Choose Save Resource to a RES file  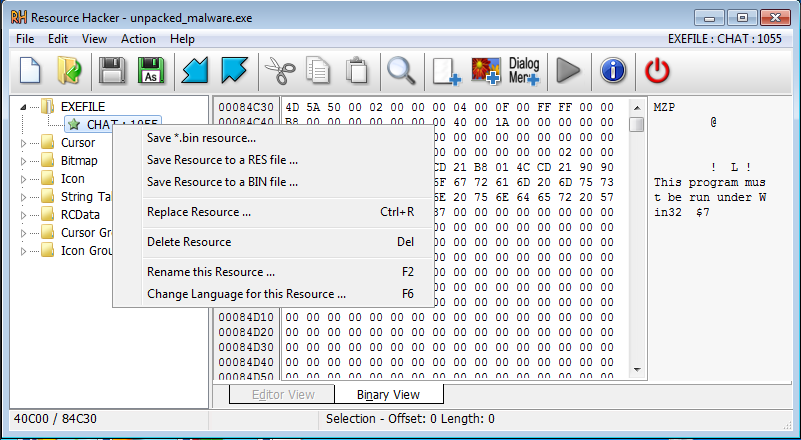click(x=273, y=160)
